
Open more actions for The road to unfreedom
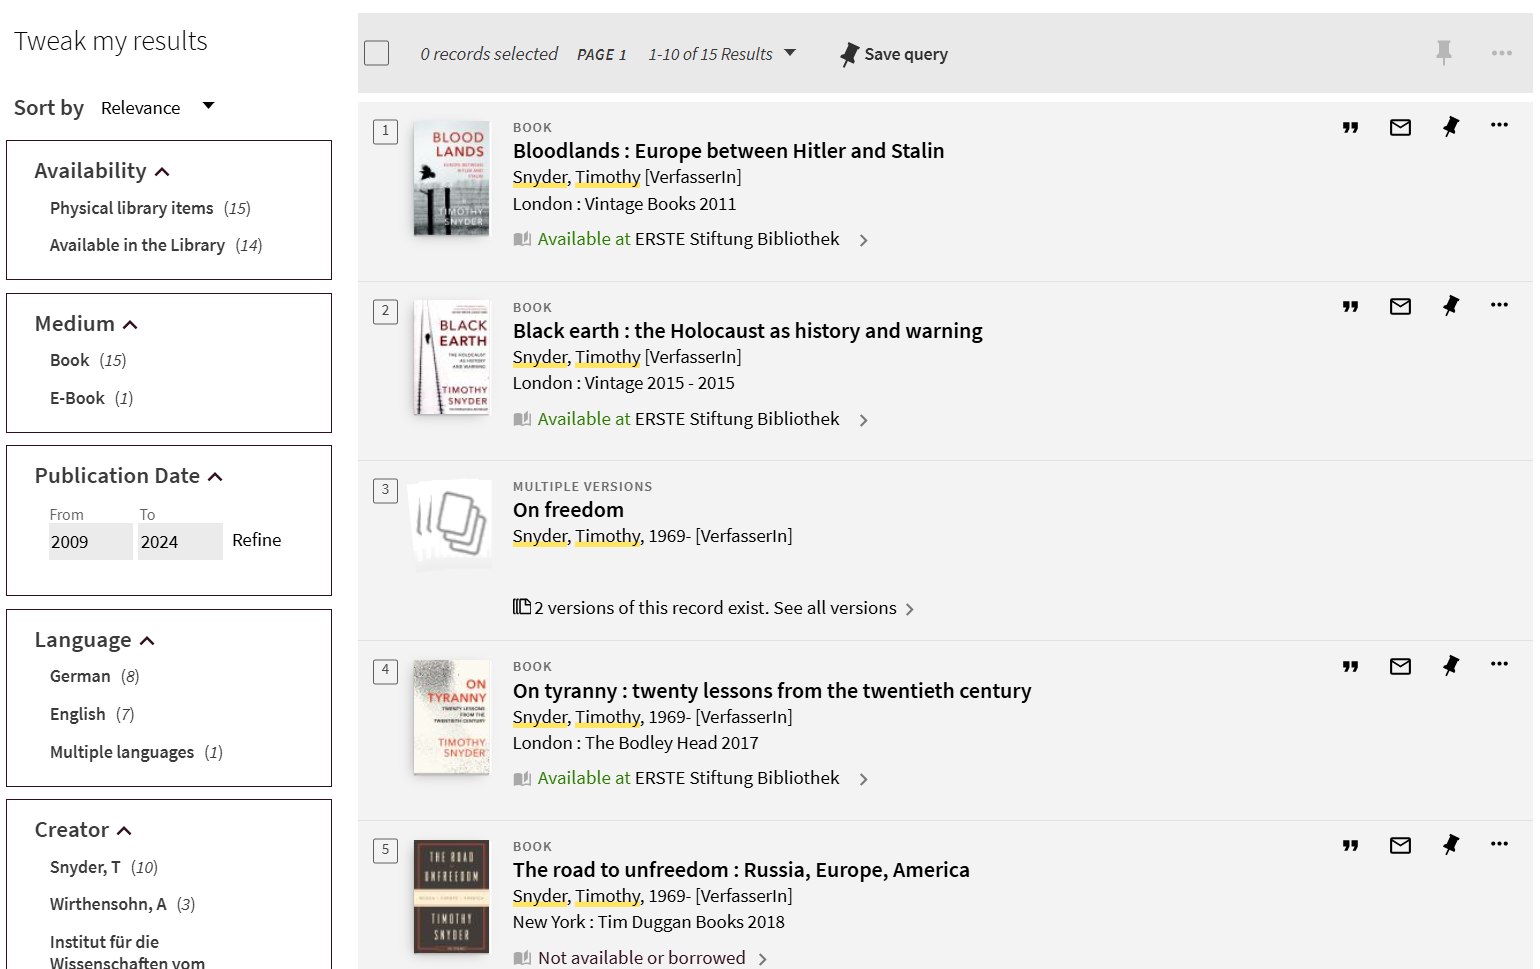tap(1499, 844)
